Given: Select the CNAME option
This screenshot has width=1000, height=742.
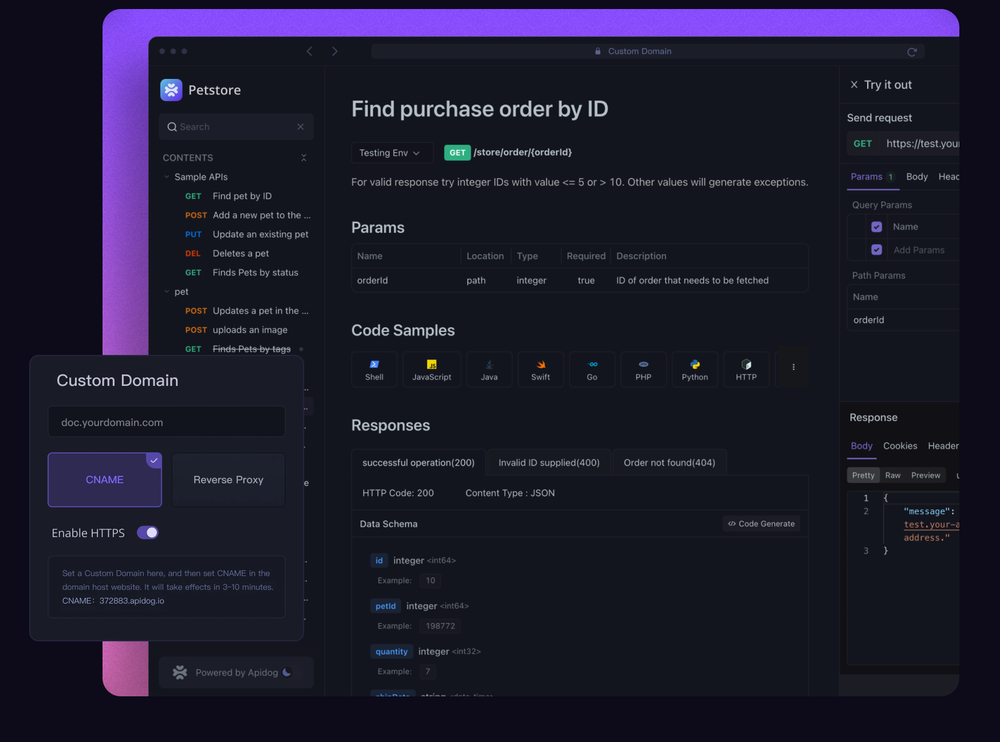Looking at the screenshot, I should [105, 480].
